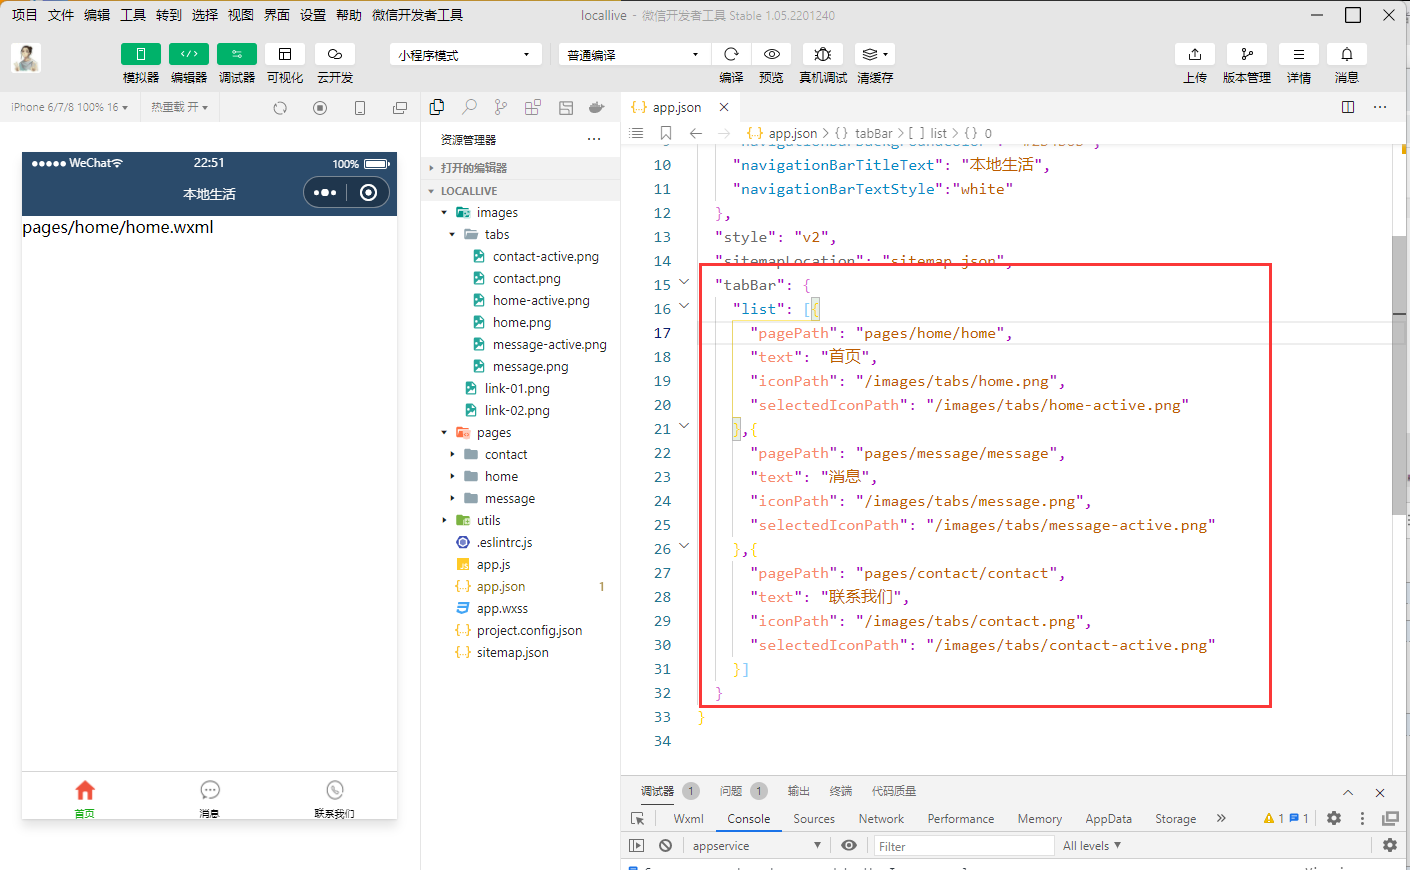The height and width of the screenshot is (870, 1410).
Task: Switch to the Network tab
Action: pyautogui.click(x=881, y=819)
